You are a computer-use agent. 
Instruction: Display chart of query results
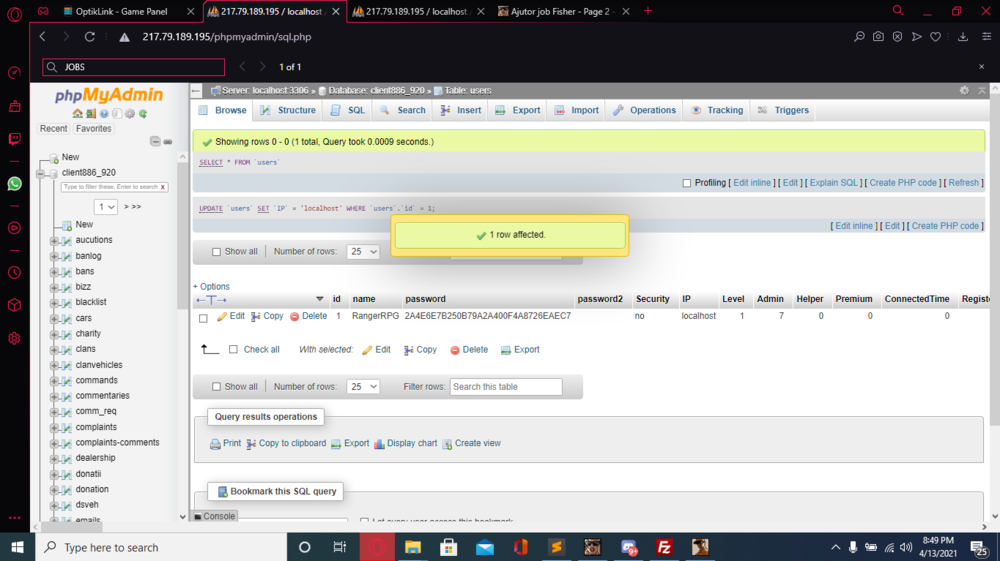click(x=406, y=444)
